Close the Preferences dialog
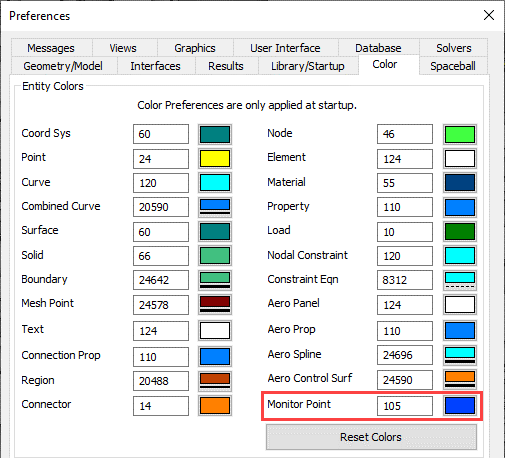Image resolution: width=505 pixels, height=458 pixels. (x=489, y=15)
